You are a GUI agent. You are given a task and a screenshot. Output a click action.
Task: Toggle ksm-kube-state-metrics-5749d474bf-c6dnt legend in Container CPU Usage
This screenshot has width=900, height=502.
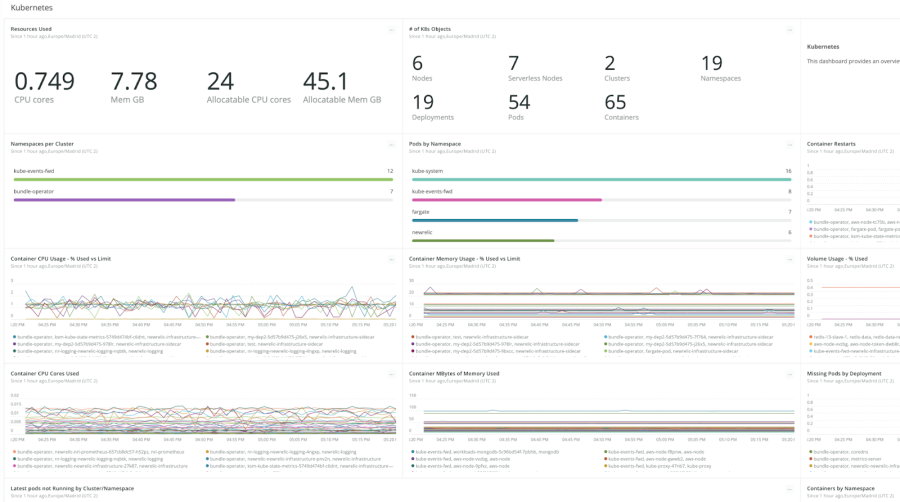pos(107,337)
